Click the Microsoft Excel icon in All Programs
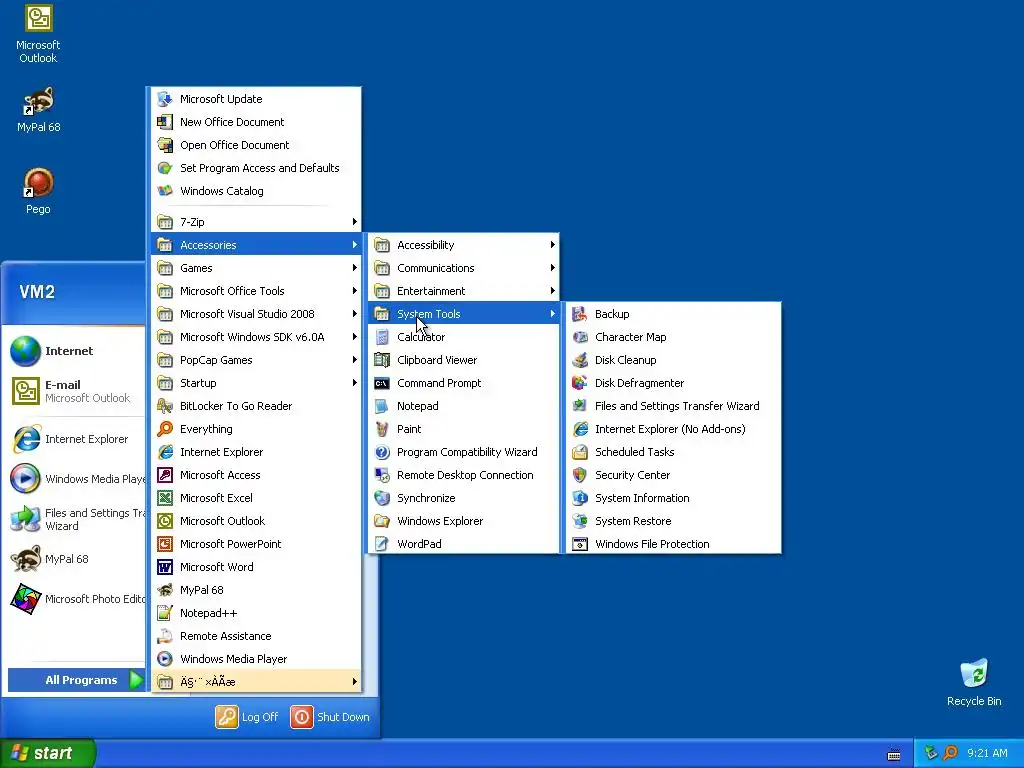Screen dimensions: 1024x768 coord(165,498)
